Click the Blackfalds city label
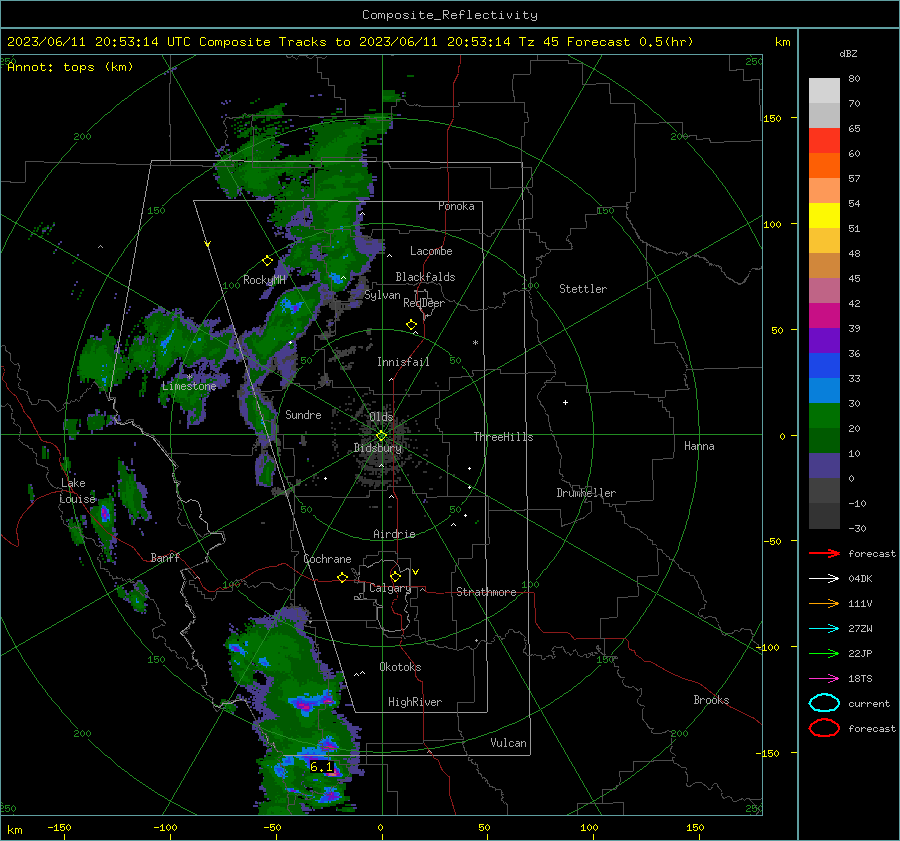Image resolution: width=900 pixels, height=841 pixels. pyautogui.click(x=425, y=277)
